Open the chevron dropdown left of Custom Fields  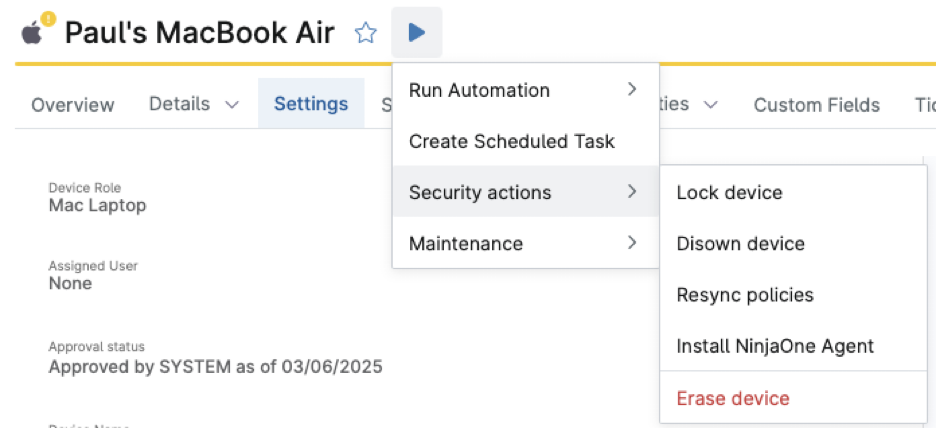pyautogui.click(x=712, y=104)
